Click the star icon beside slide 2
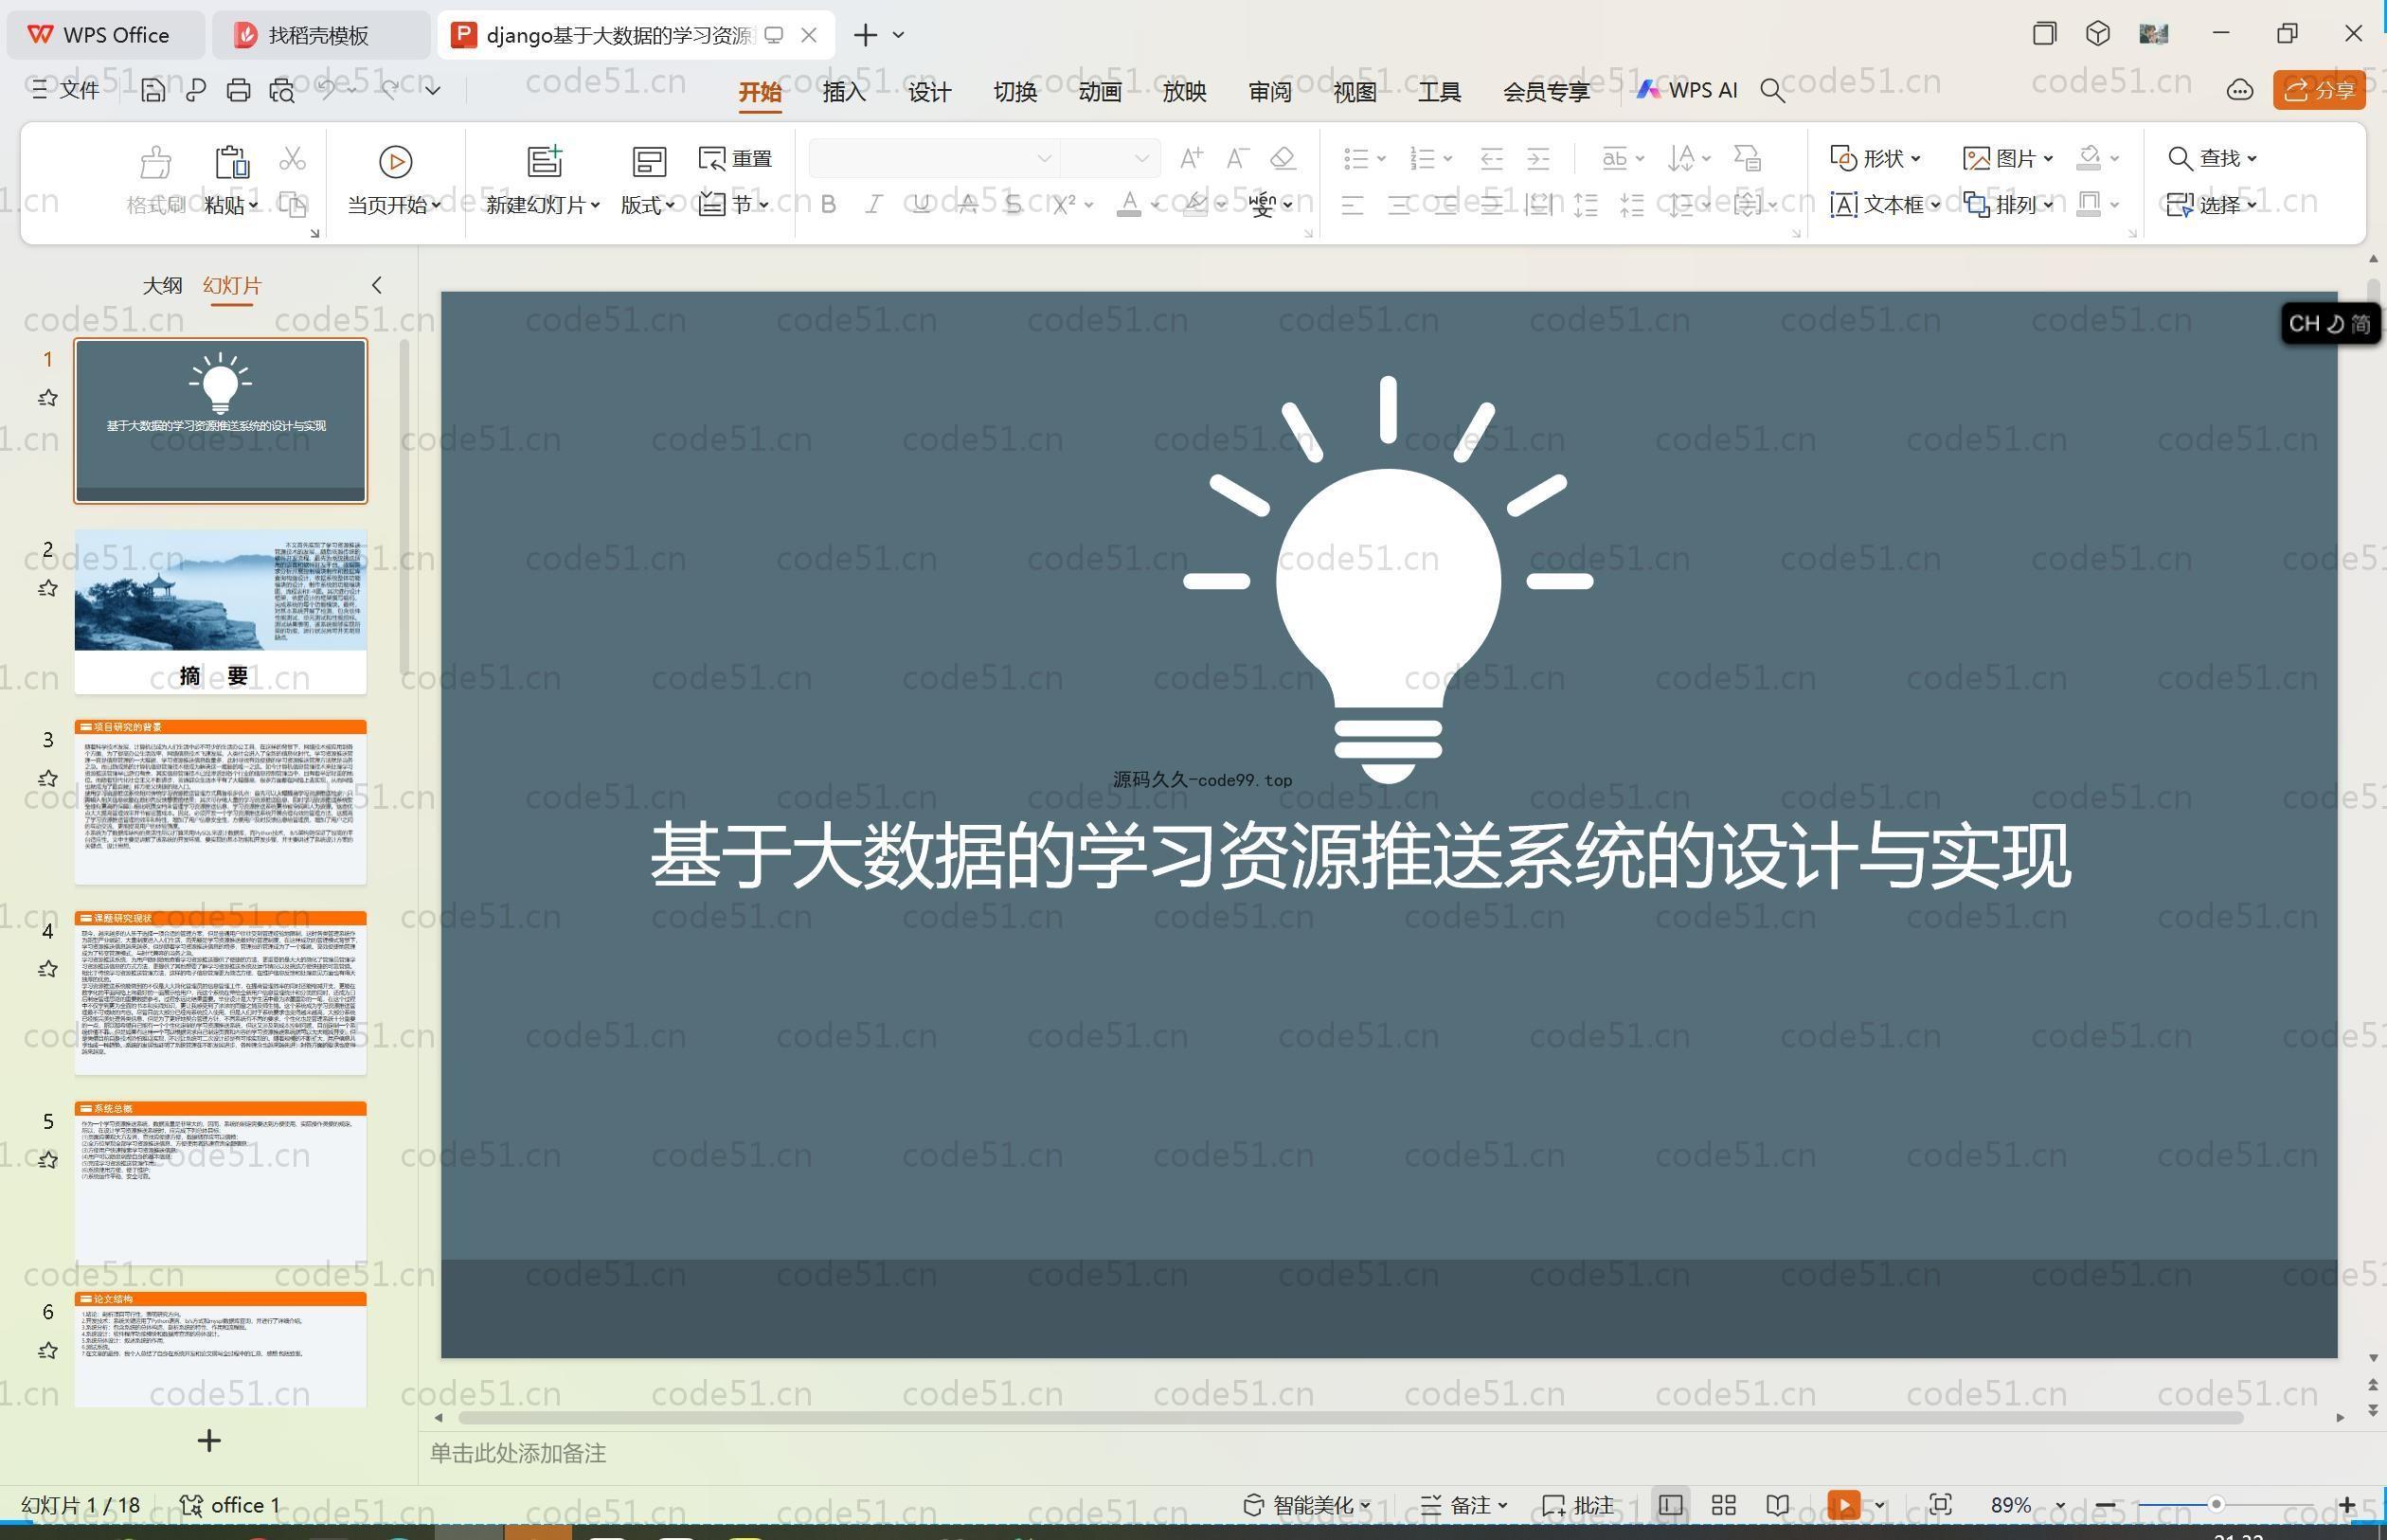The width and height of the screenshot is (2387, 1540). tap(47, 588)
